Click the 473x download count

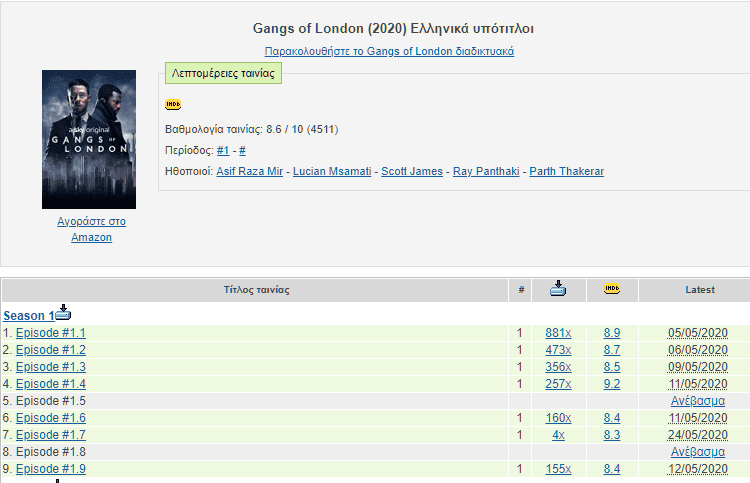pyautogui.click(x=558, y=350)
